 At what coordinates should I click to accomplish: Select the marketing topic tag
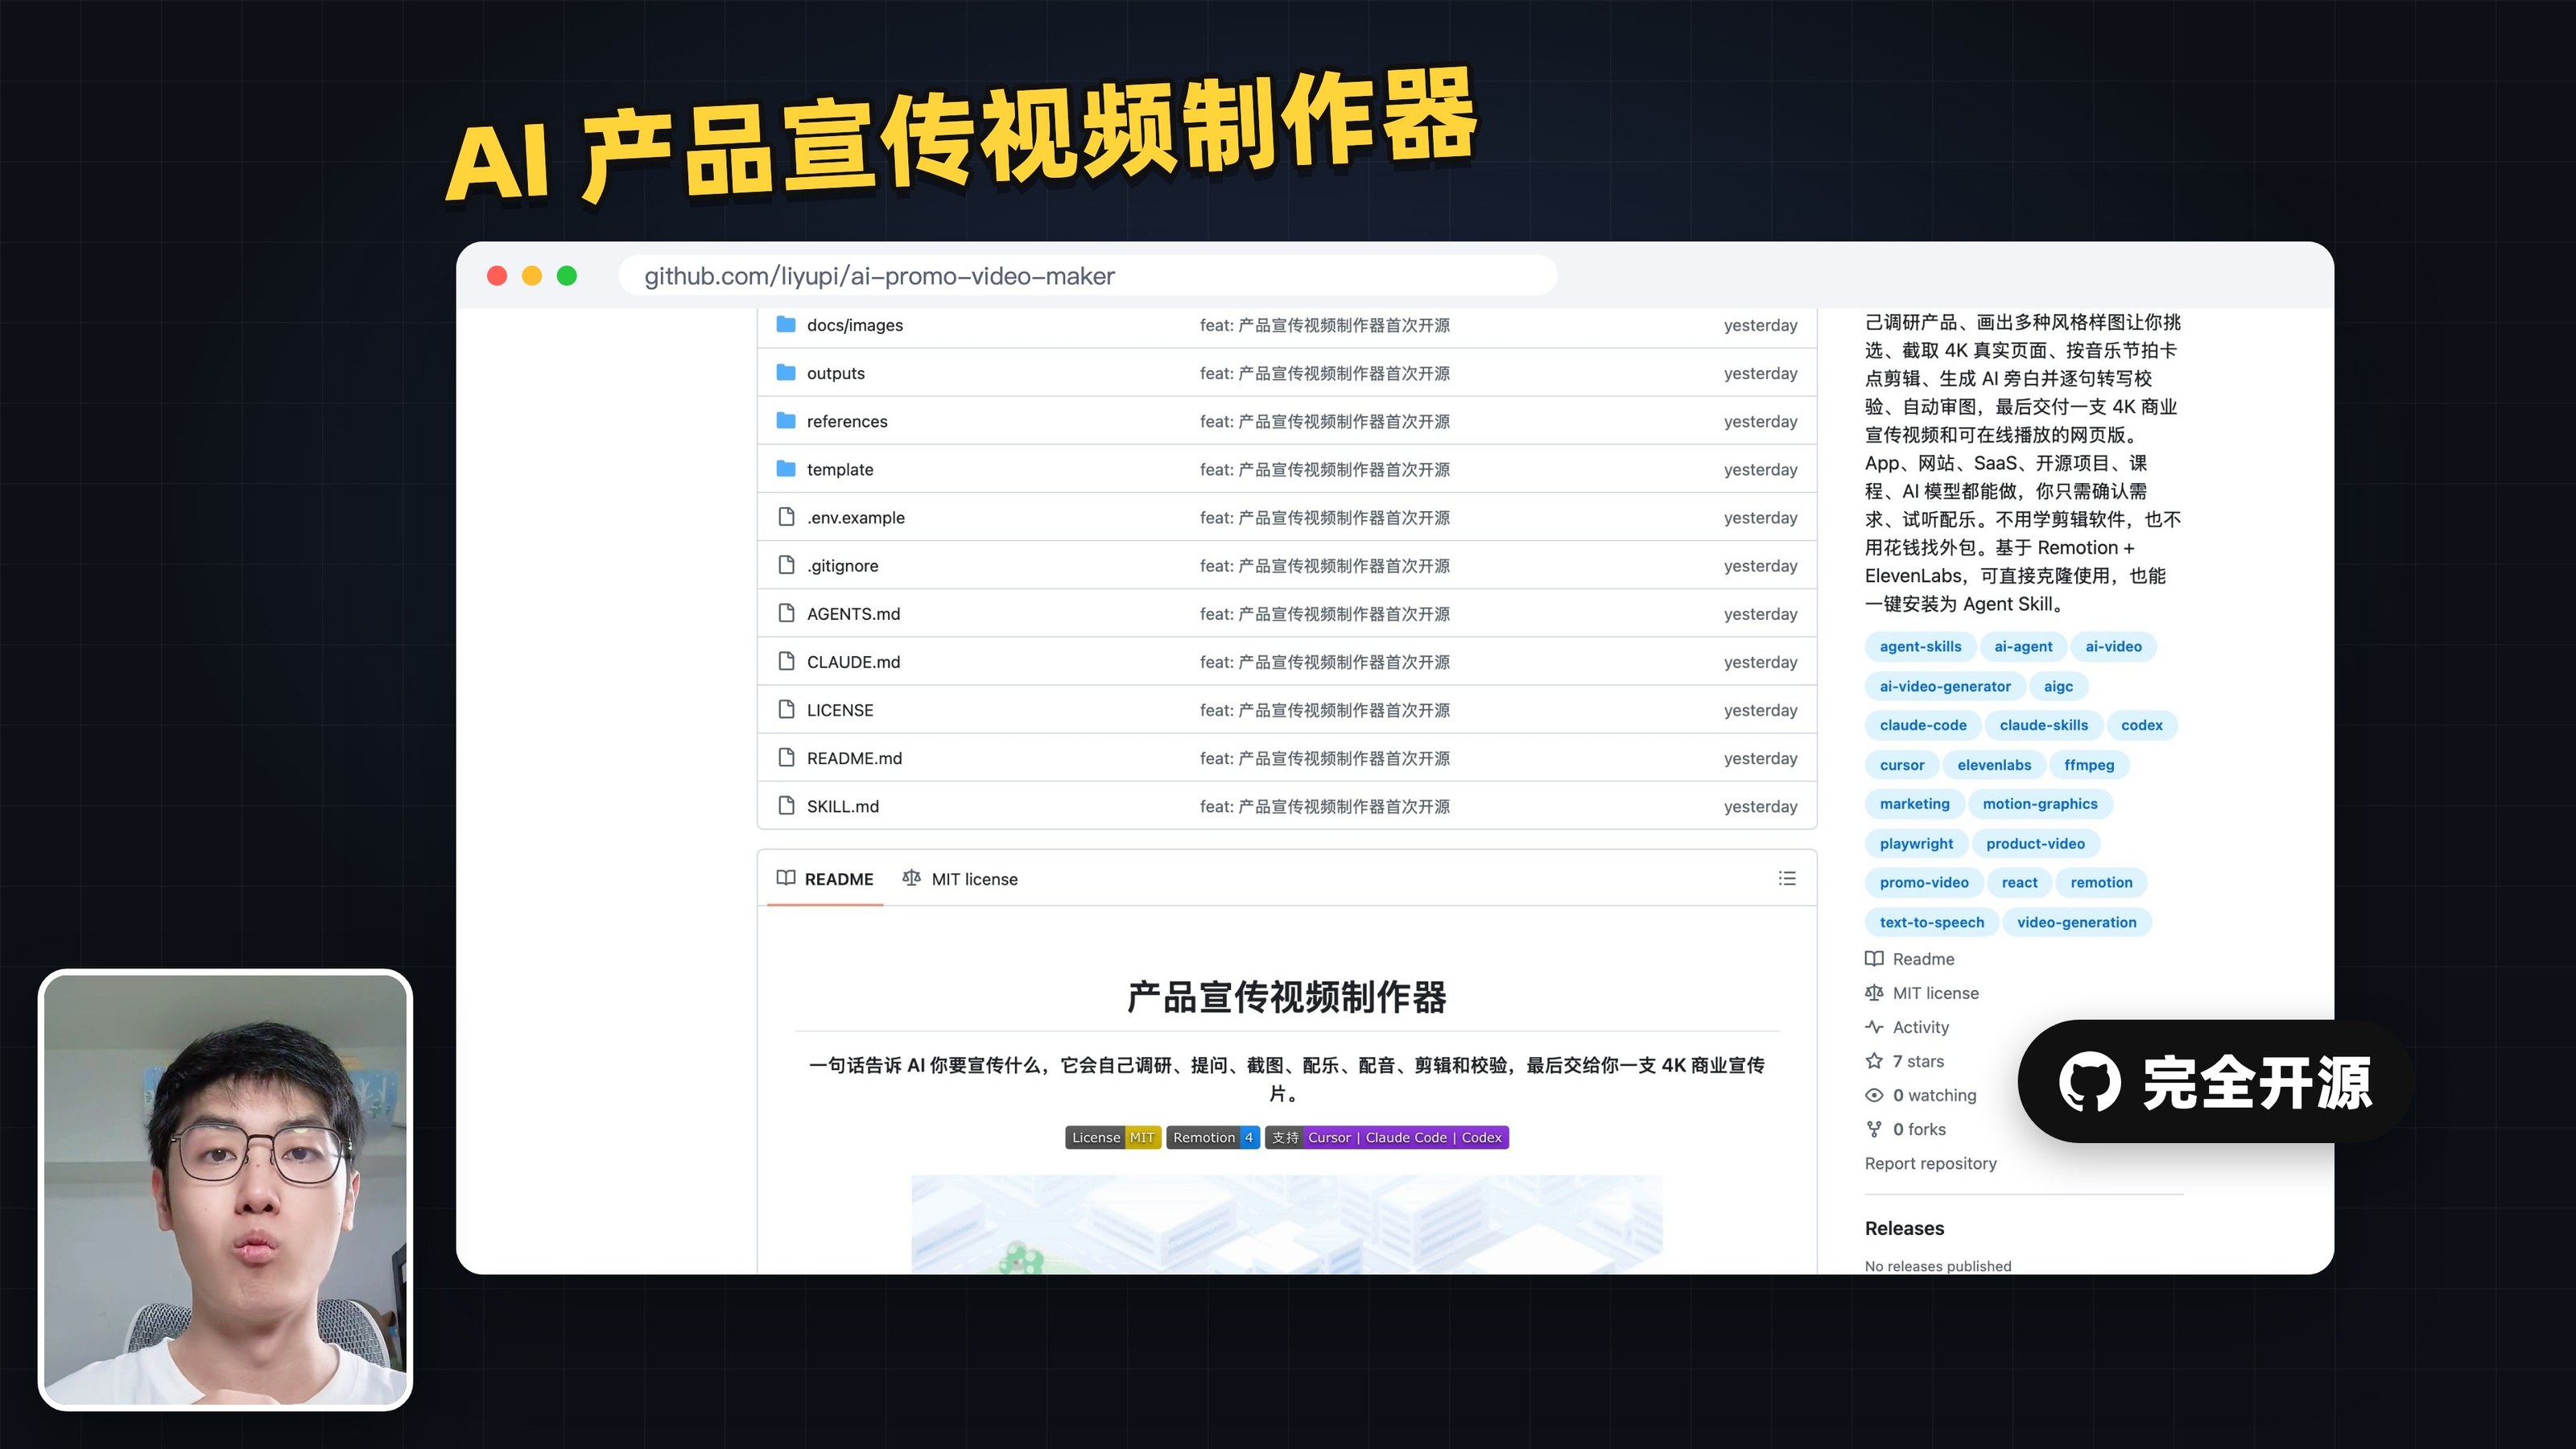(x=1914, y=804)
